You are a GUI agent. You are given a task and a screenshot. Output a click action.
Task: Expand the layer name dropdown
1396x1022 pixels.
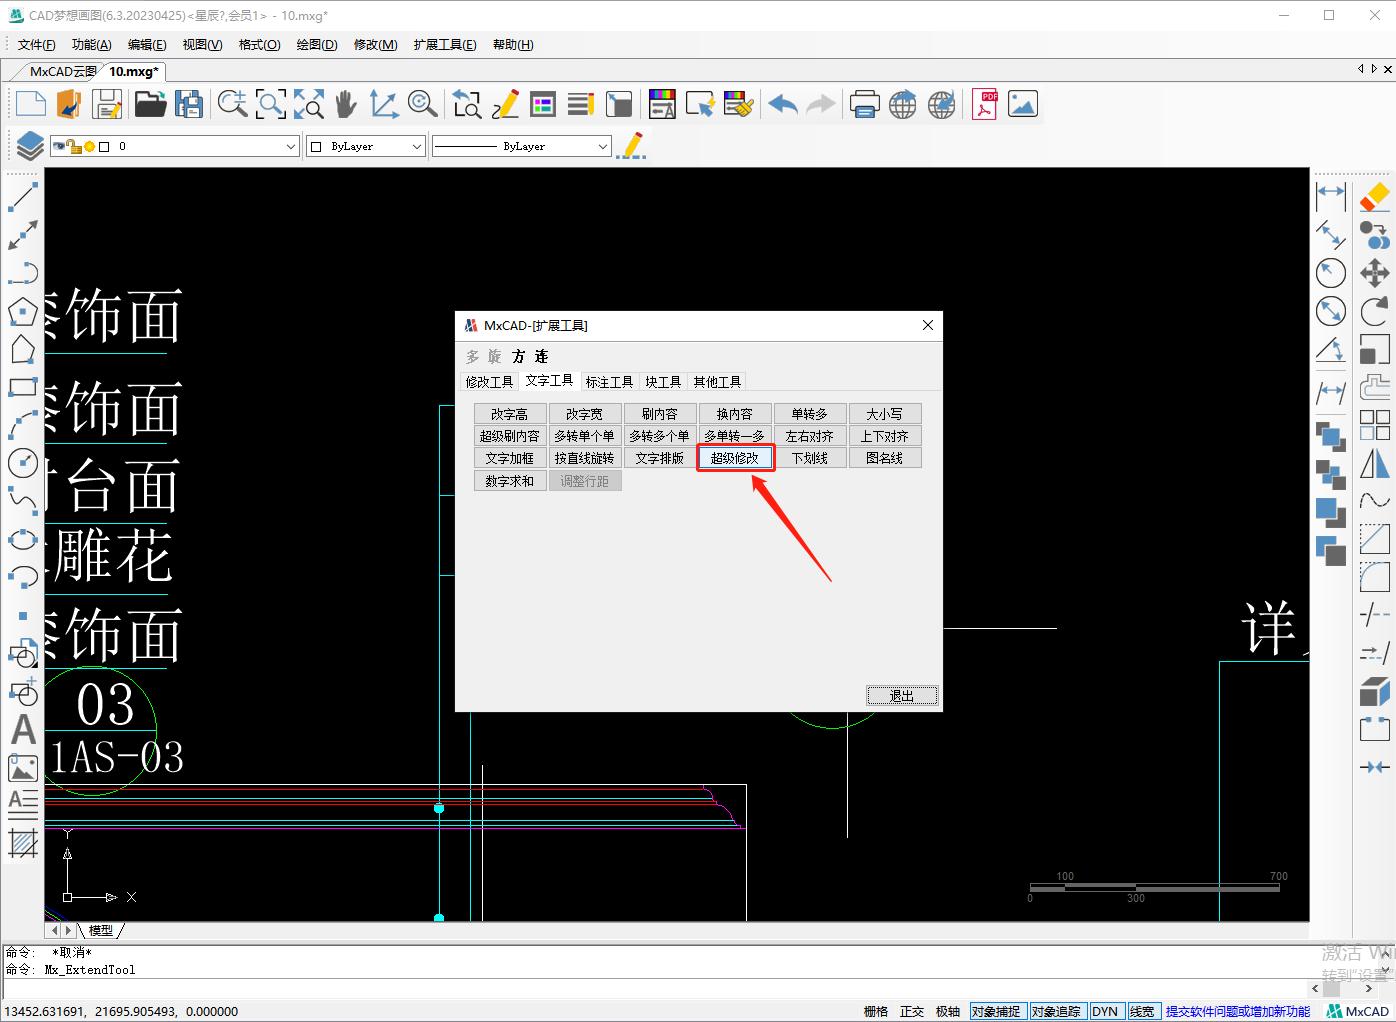[290, 146]
